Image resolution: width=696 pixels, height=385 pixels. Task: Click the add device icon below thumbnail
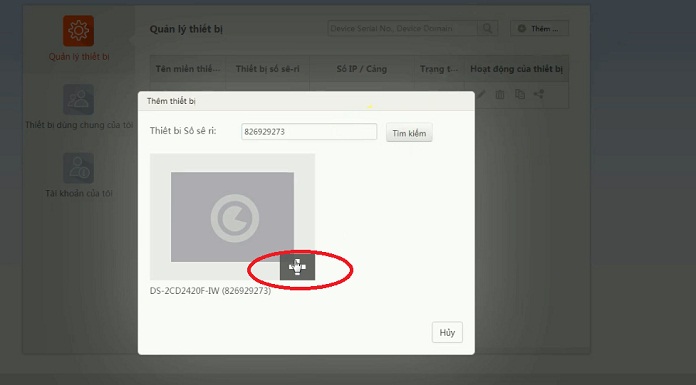coord(297,266)
